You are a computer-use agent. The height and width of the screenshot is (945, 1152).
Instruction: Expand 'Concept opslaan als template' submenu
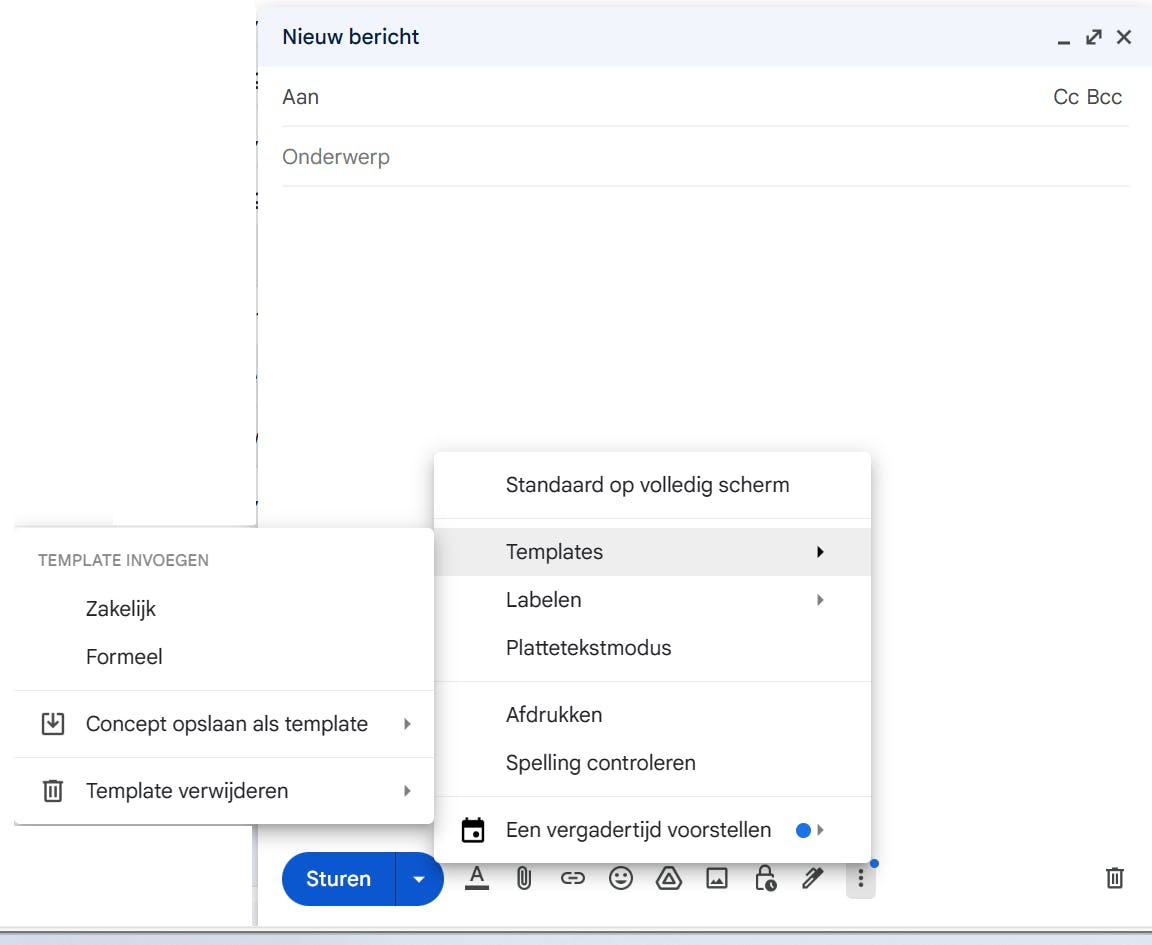click(226, 724)
